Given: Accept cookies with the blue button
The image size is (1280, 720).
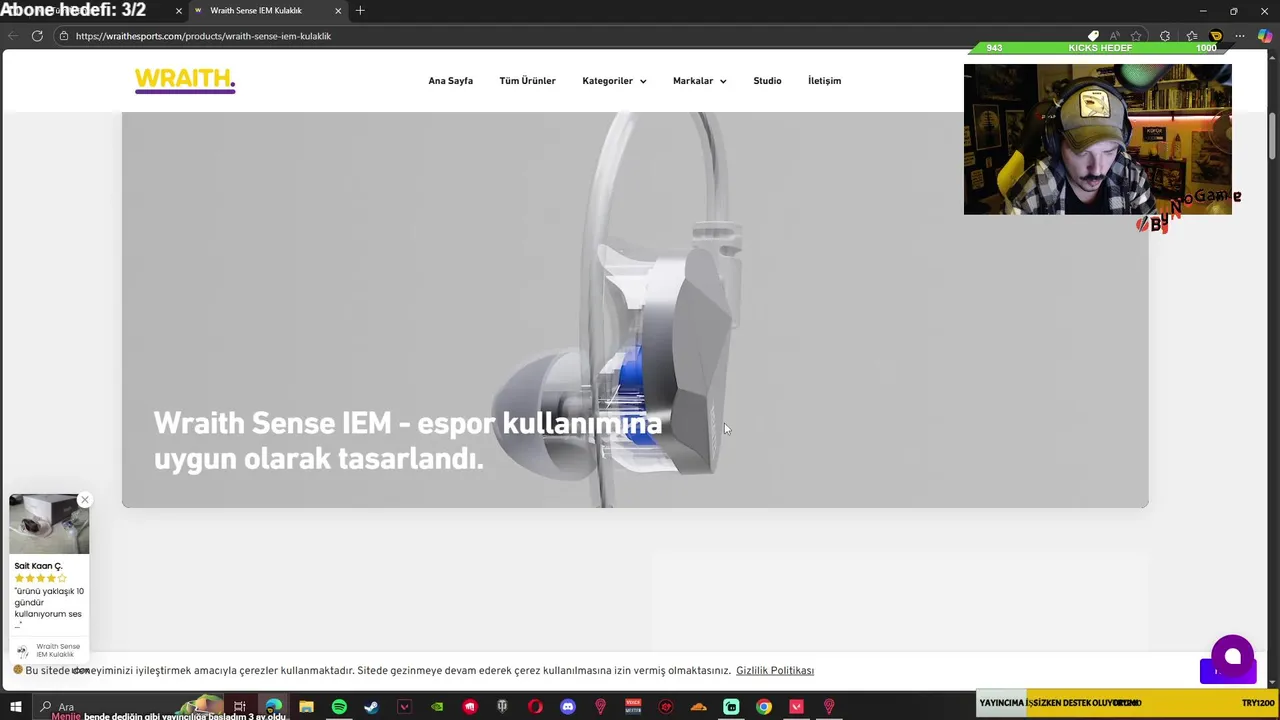Looking at the screenshot, I should pos(1228,671).
